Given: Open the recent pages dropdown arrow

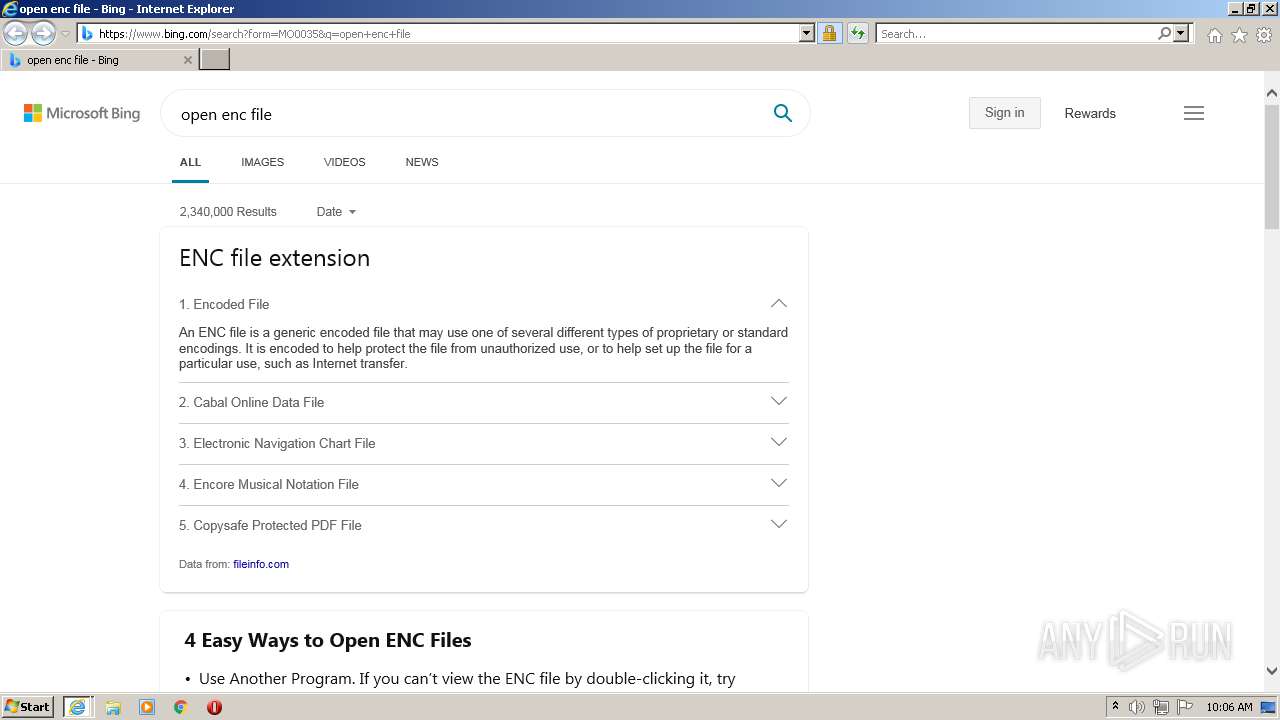Looking at the screenshot, I should click(65, 34).
